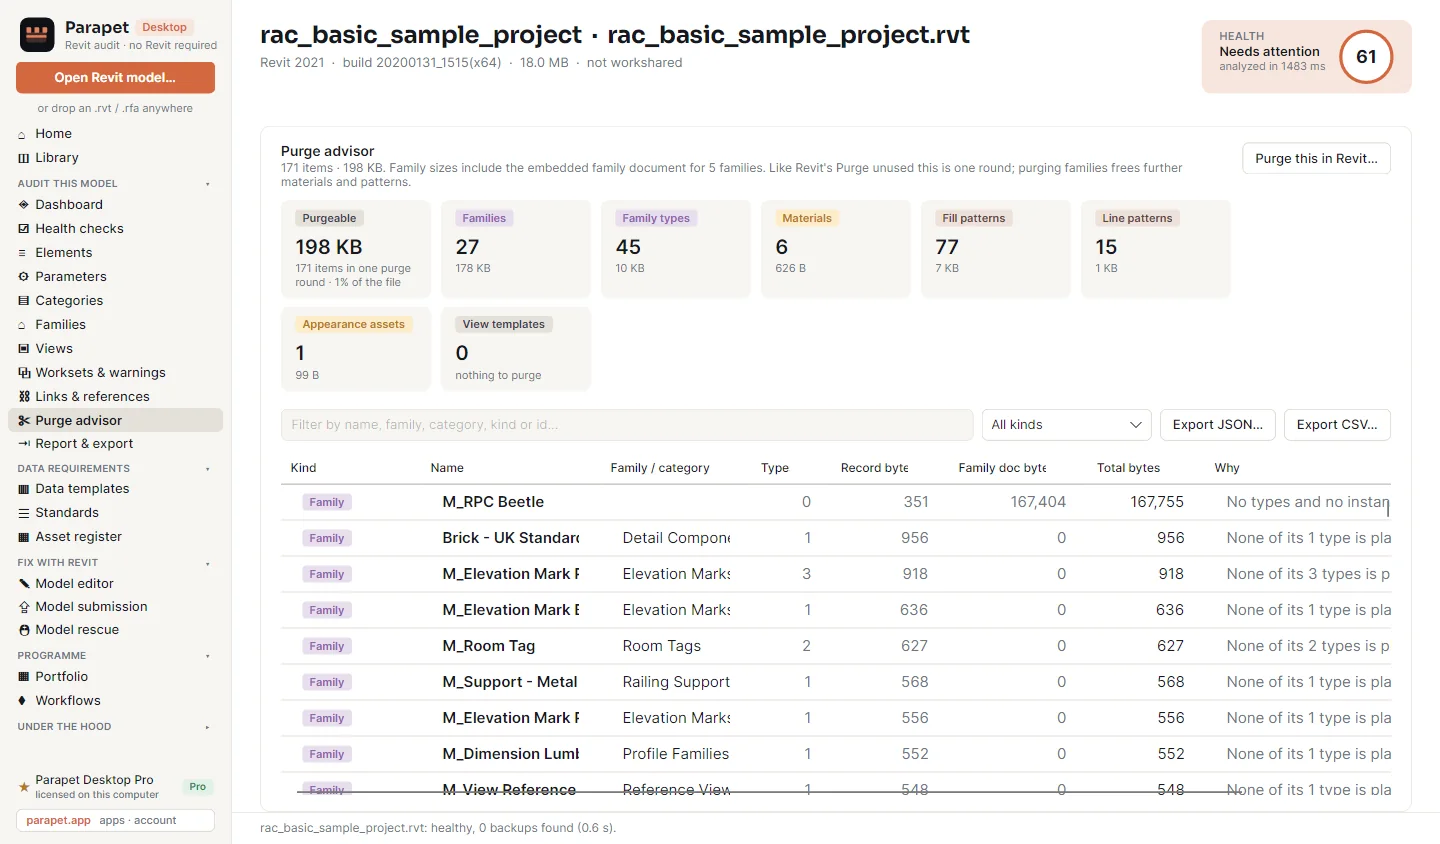This screenshot has width=1440, height=844.
Task: Click the Links & references icon
Action: (23, 397)
